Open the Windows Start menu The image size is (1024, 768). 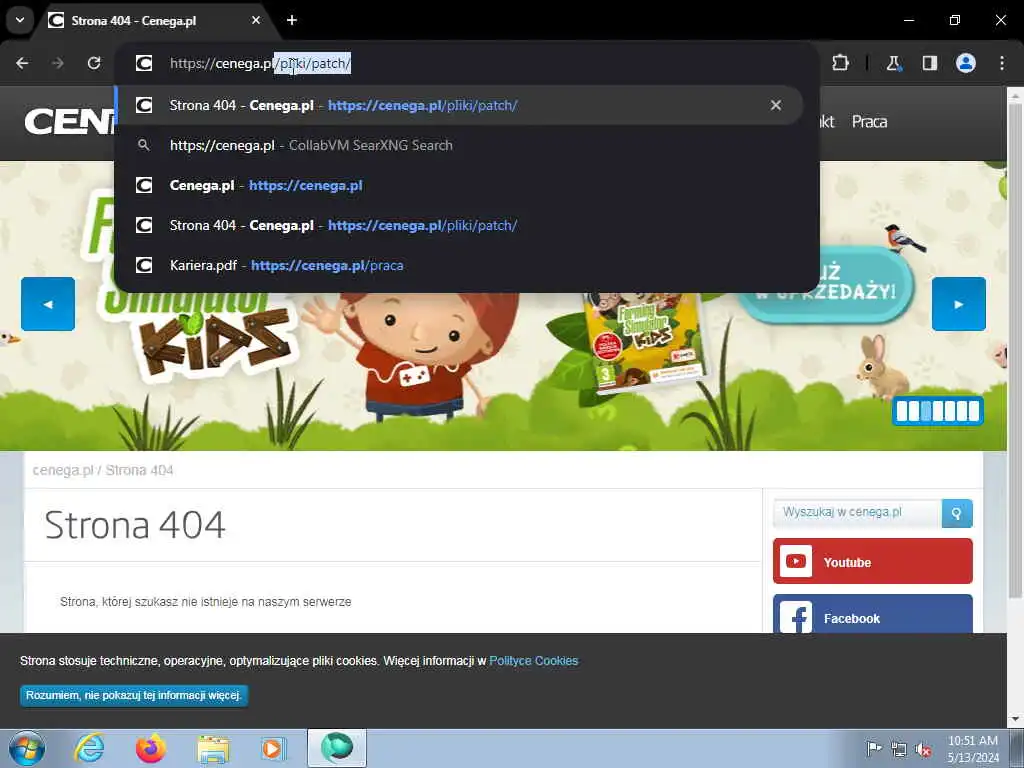pos(27,748)
